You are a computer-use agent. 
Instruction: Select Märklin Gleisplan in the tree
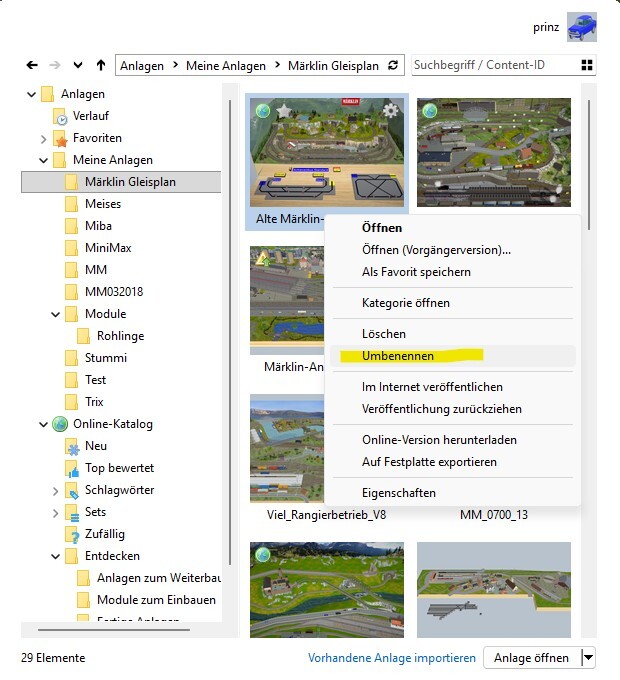[121, 182]
